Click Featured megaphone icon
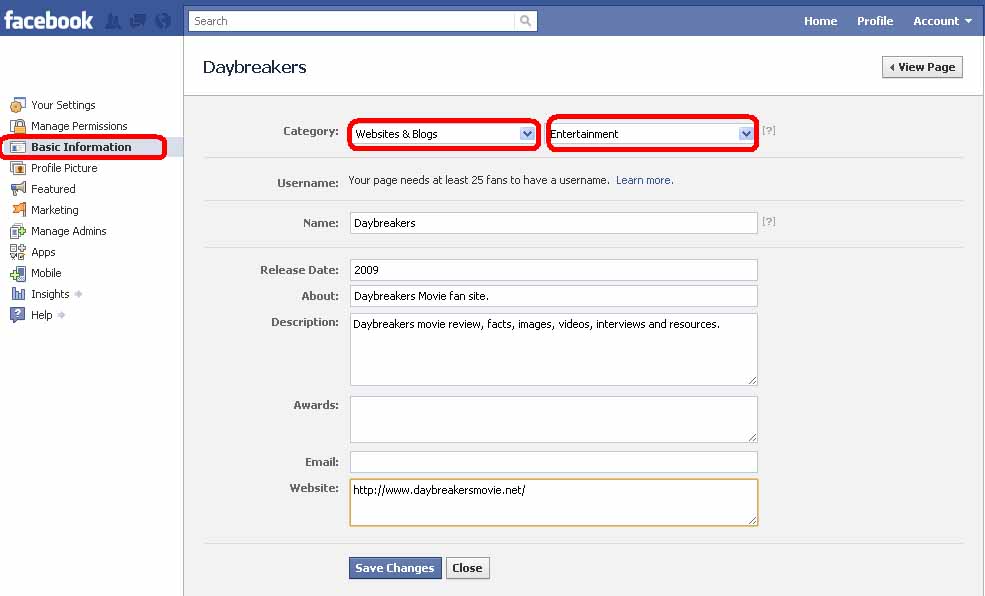This screenshot has height=596, width=985. click(18, 189)
